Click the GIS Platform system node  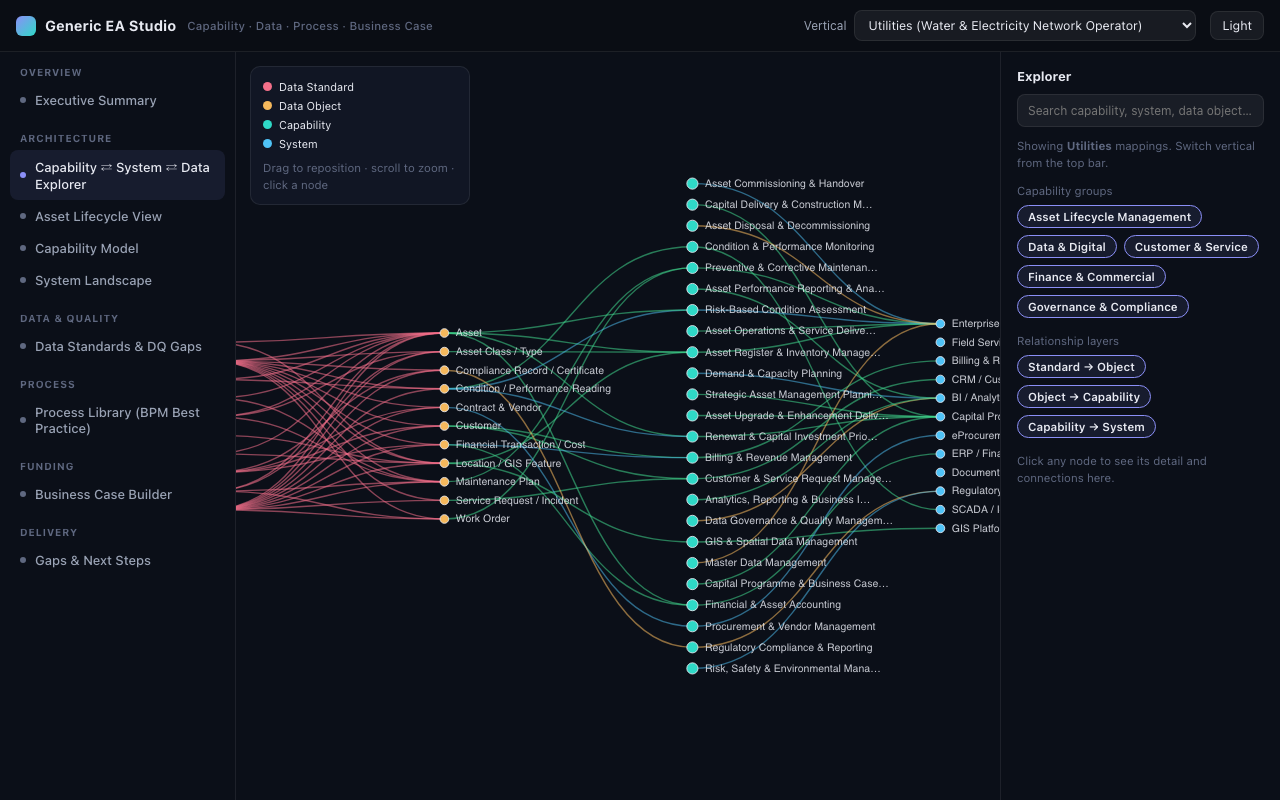[x=940, y=528]
